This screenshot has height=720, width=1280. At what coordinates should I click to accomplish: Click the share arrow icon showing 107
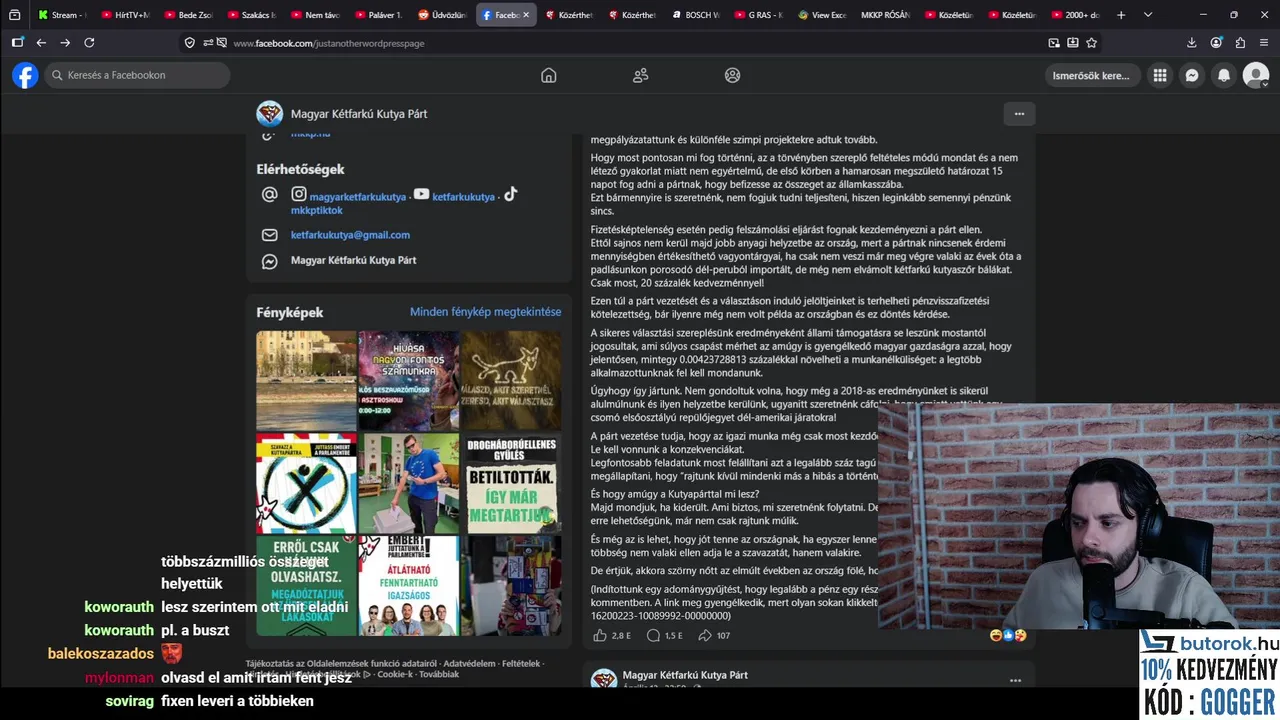pyautogui.click(x=705, y=635)
